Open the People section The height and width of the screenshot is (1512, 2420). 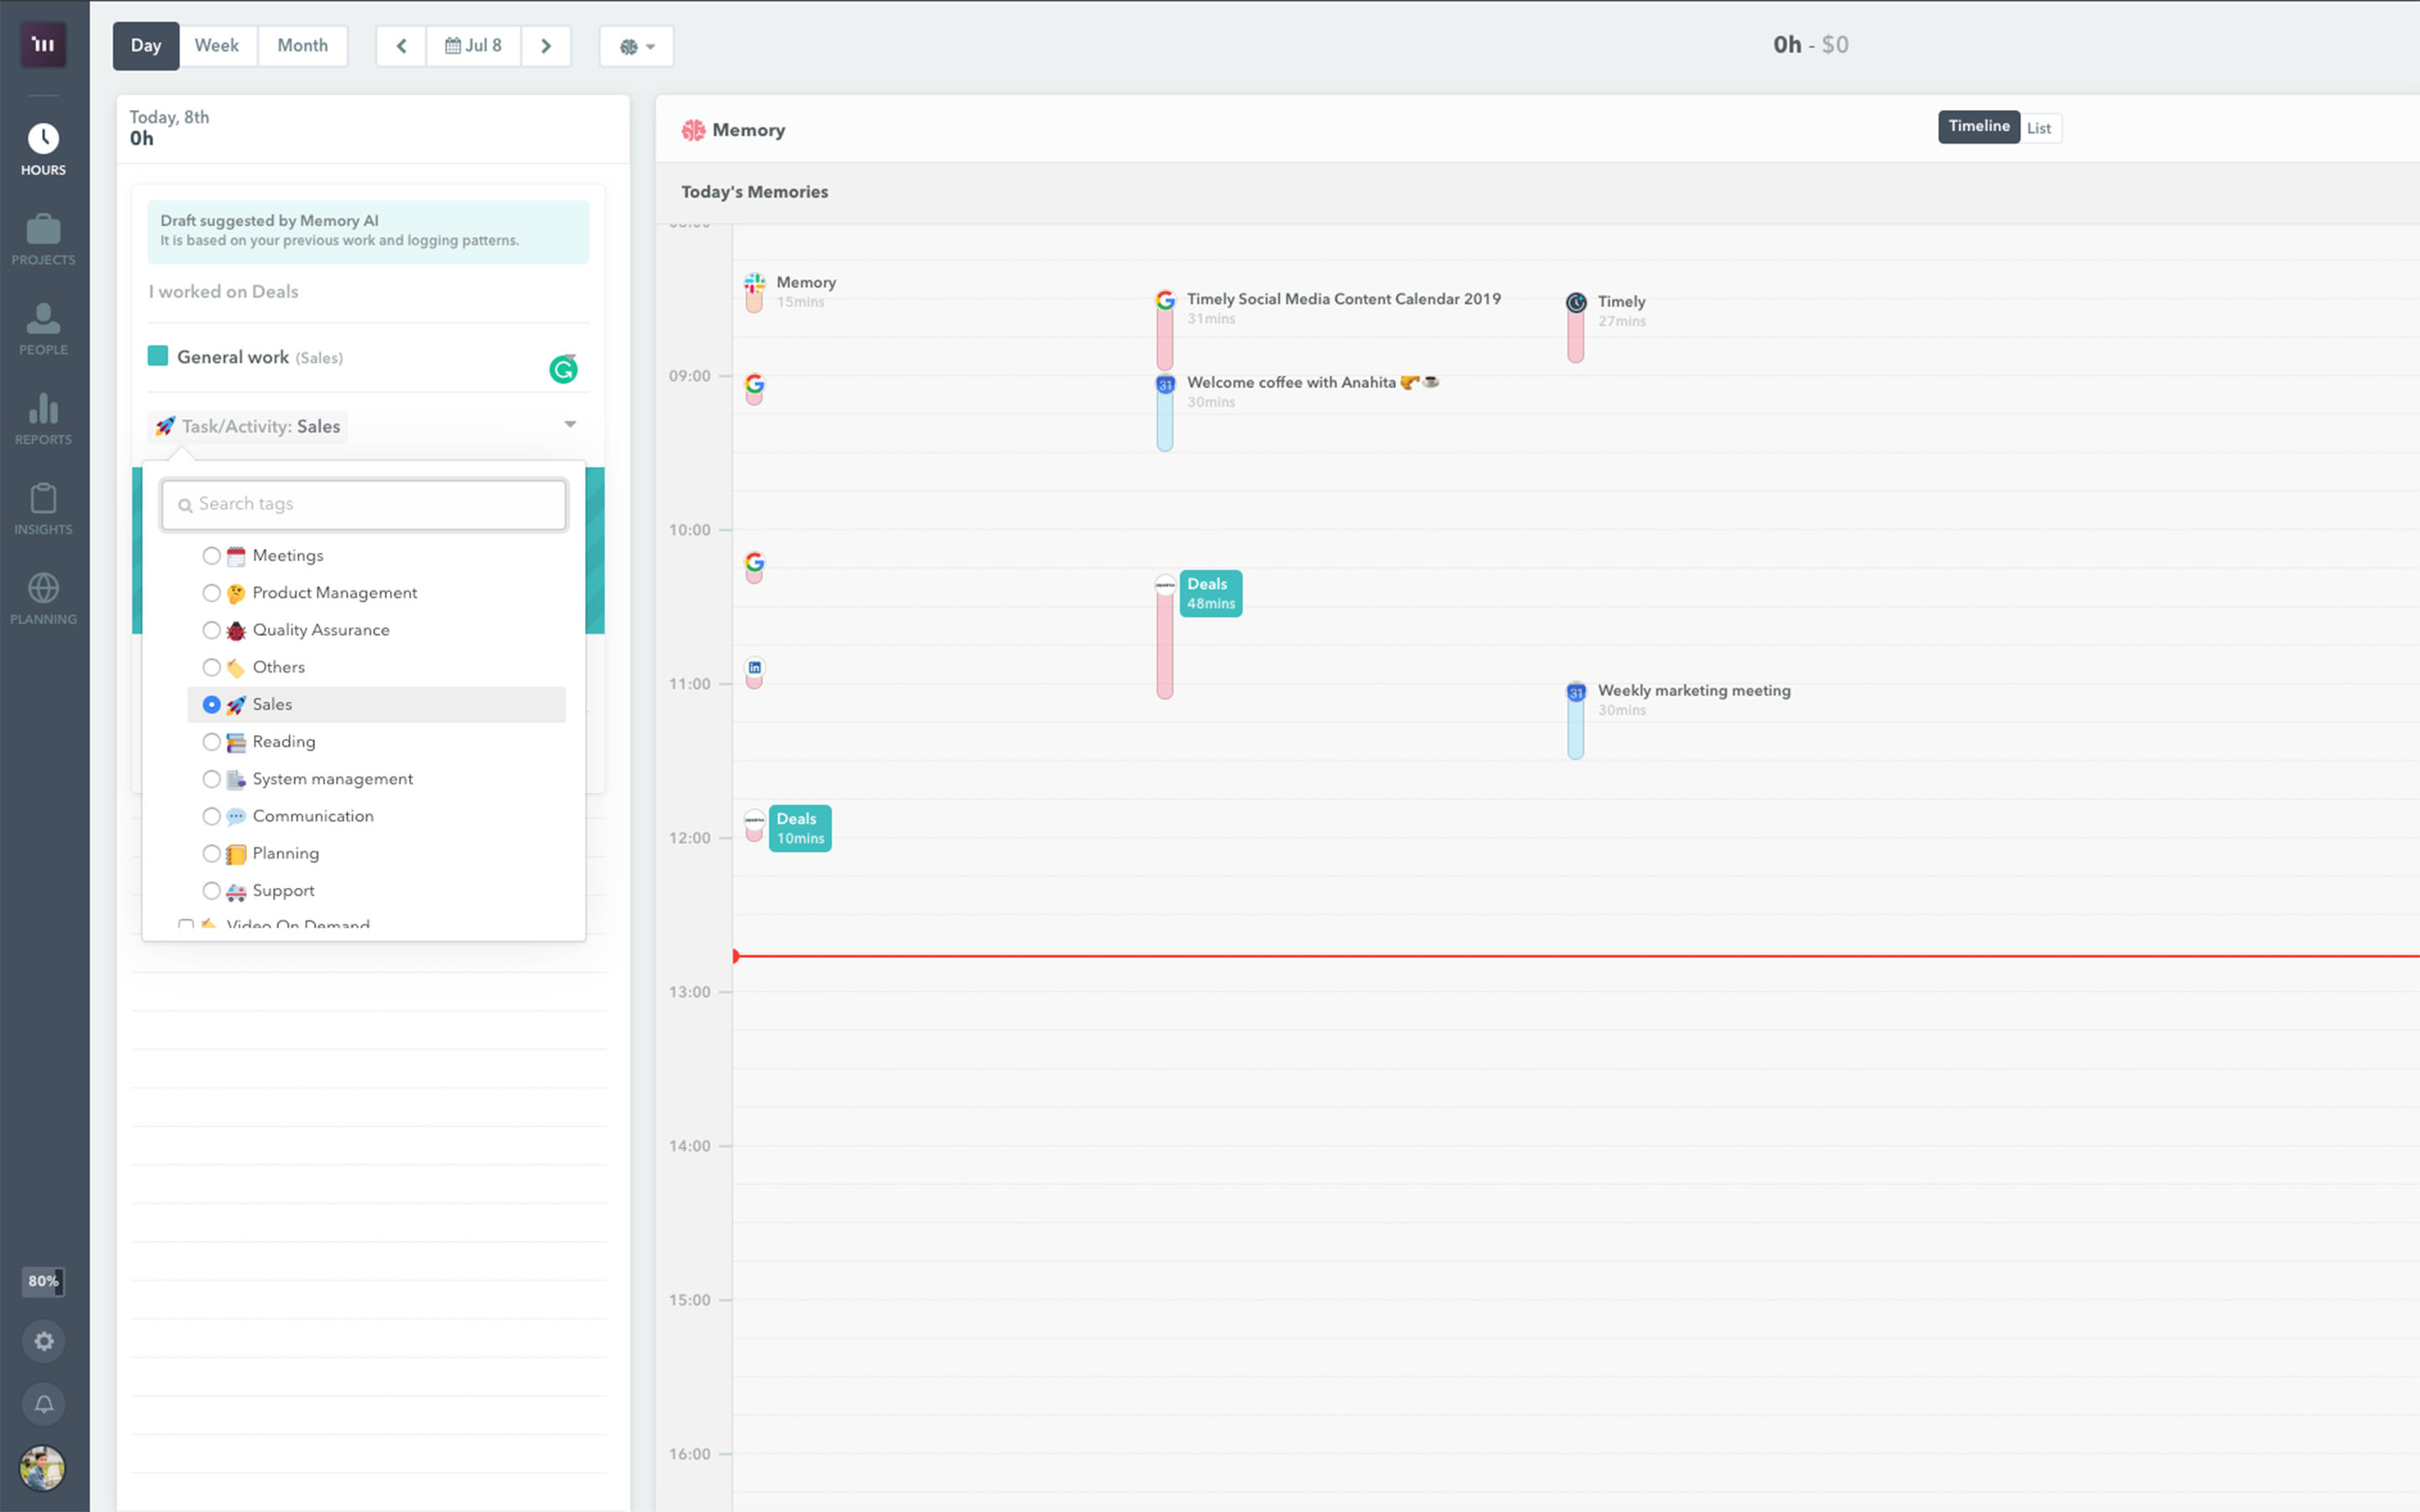coord(43,330)
